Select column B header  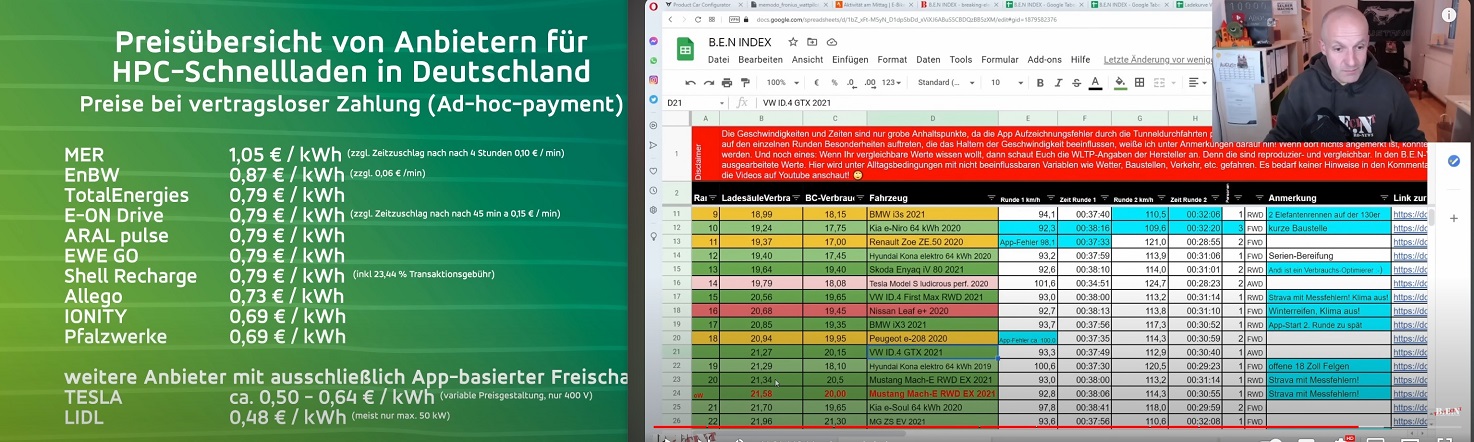coord(761,119)
